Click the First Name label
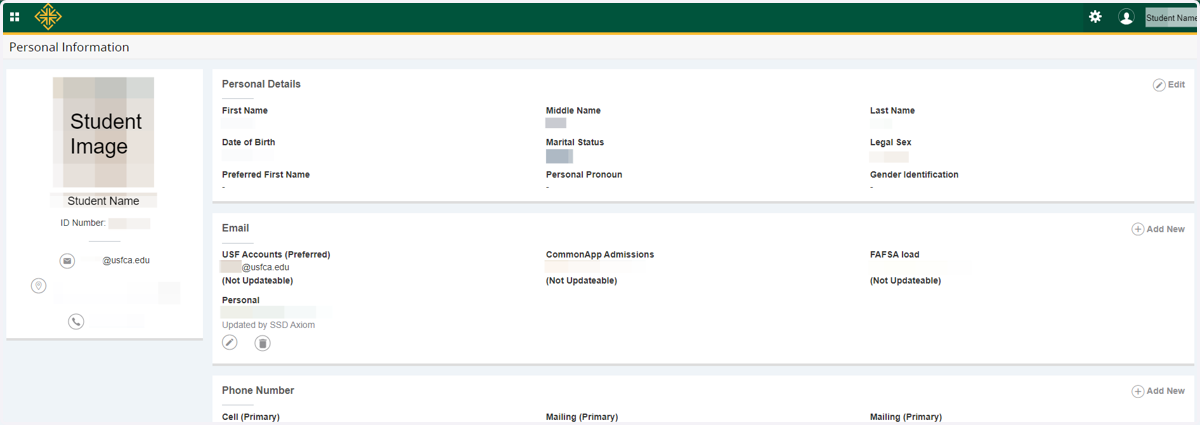This screenshot has width=1200, height=425. click(245, 111)
